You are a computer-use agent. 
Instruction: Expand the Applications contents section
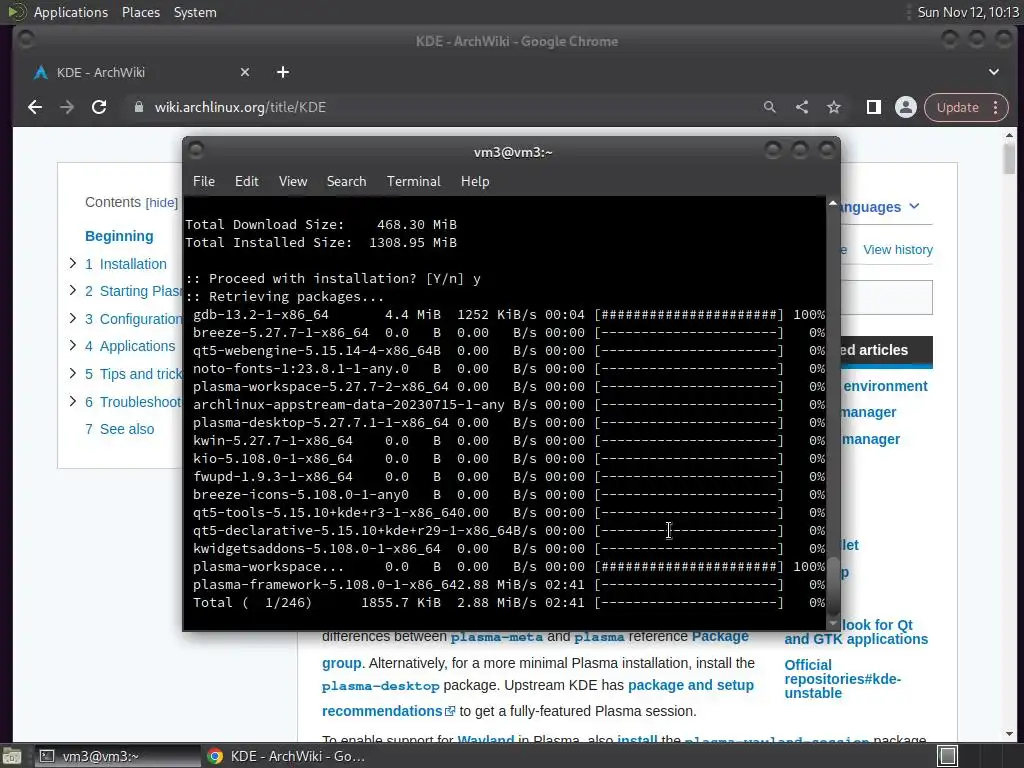click(72, 345)
